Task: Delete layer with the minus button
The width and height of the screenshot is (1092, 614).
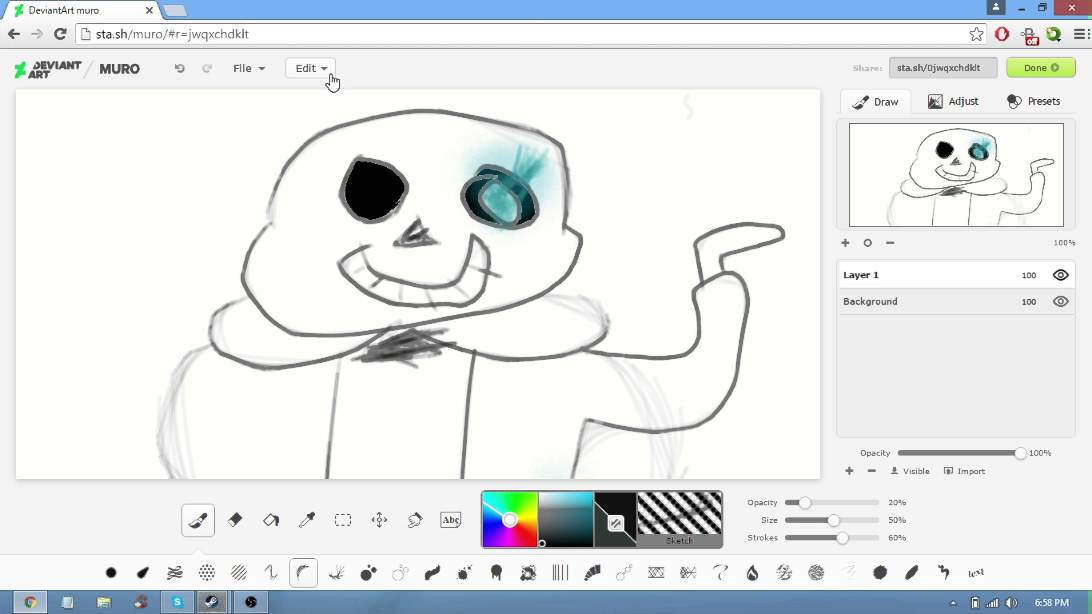Action: tap(871, 471)
